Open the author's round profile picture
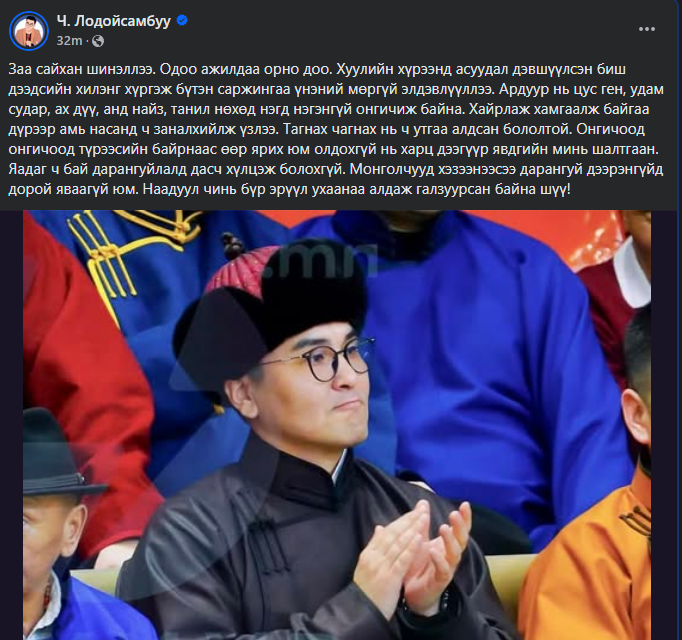This screenshot has width=682, height=640. pos(29,30)
